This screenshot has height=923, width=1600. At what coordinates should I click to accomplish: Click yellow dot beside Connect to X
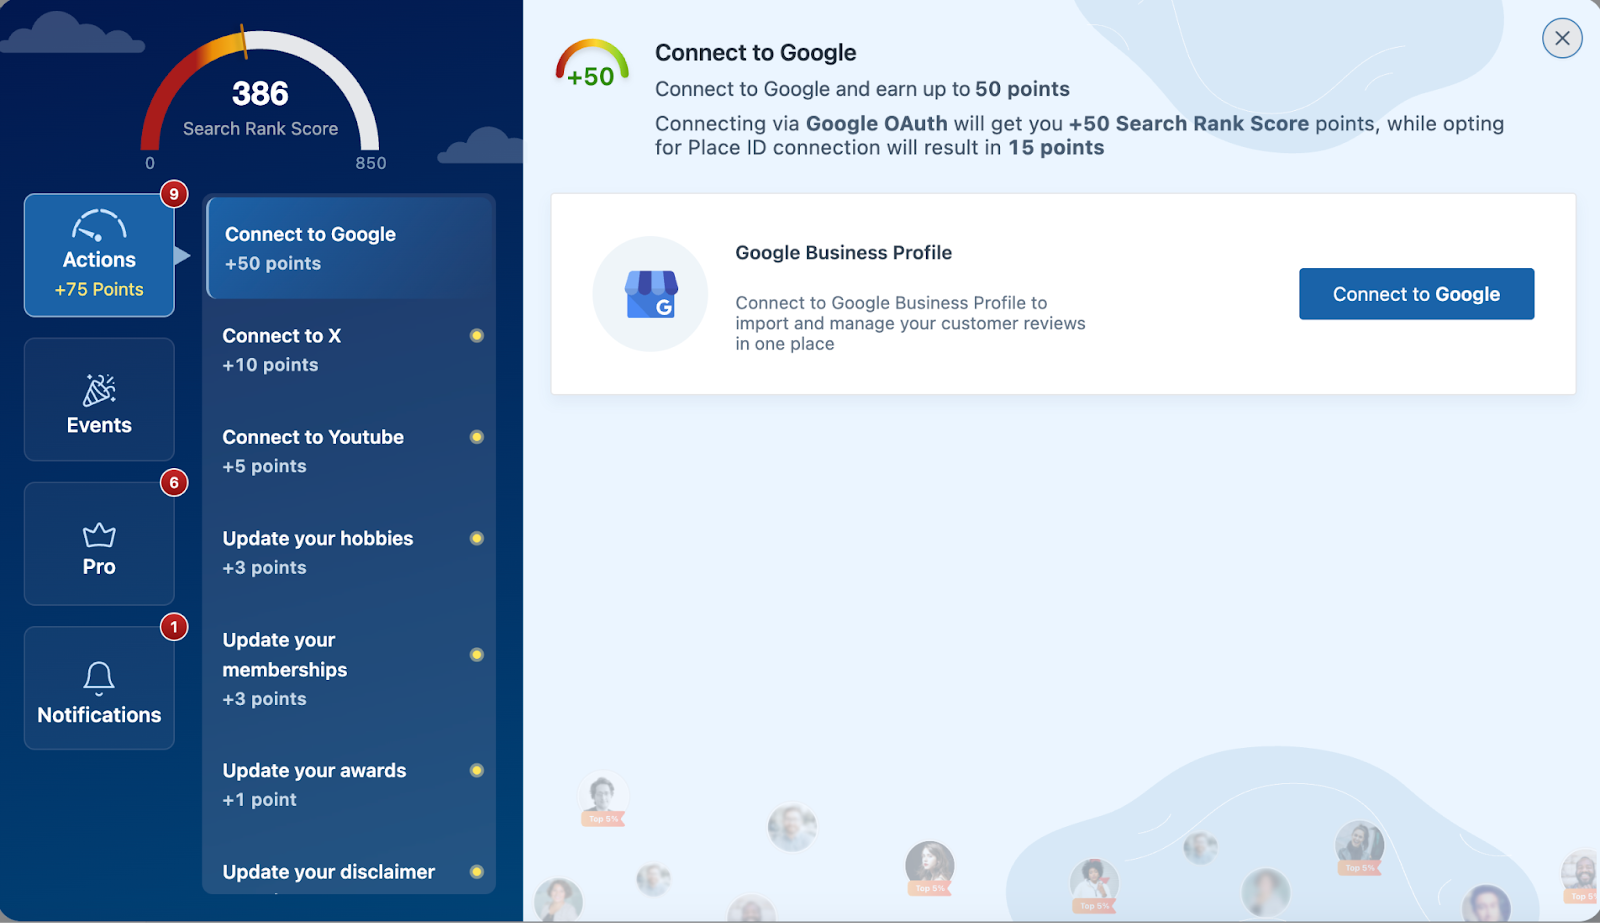tap(477, 336)
